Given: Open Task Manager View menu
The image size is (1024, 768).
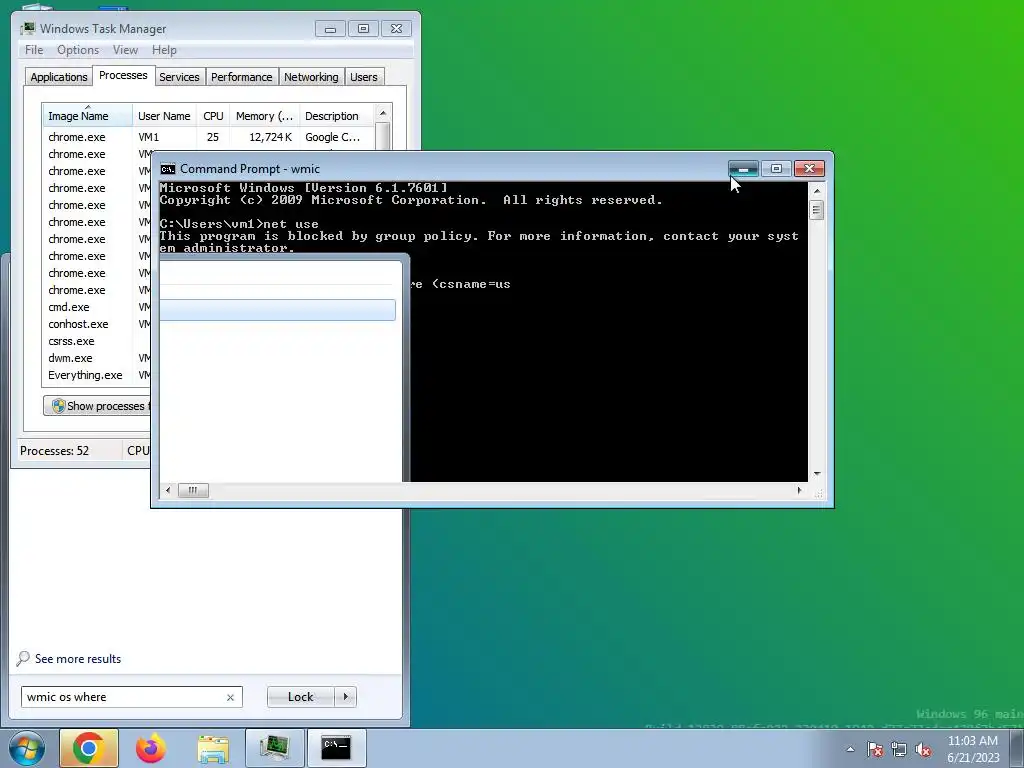Looking at the screenshot, I should [125, 50].
